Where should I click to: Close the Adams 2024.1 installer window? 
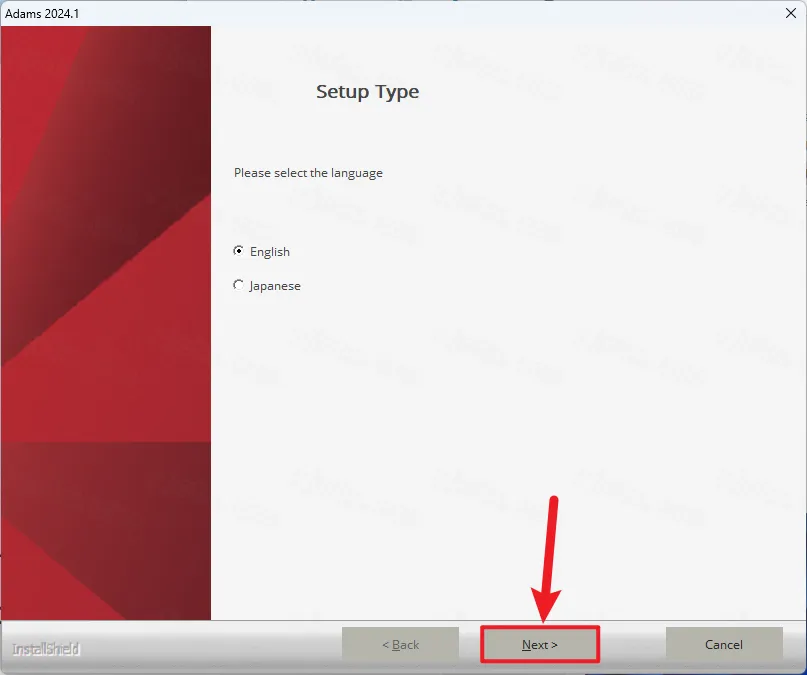[791, 13]
